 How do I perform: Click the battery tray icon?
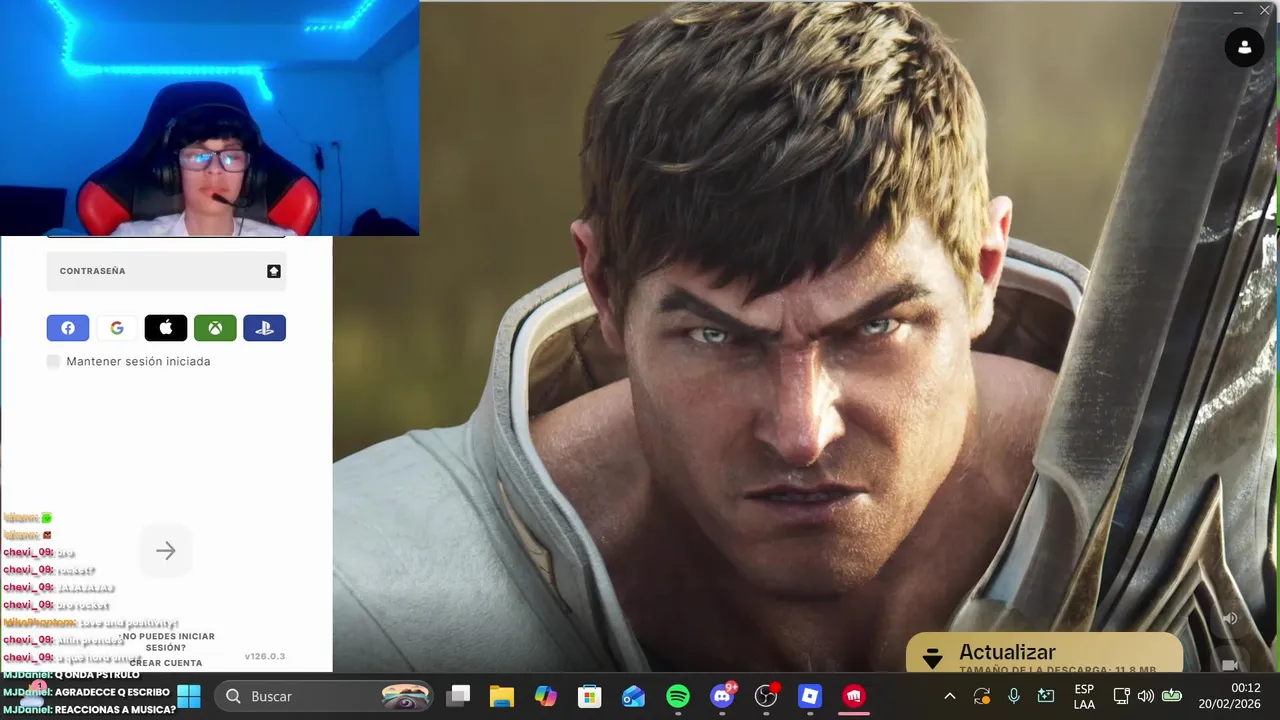pyautogui.click(x=1171, y=696)
